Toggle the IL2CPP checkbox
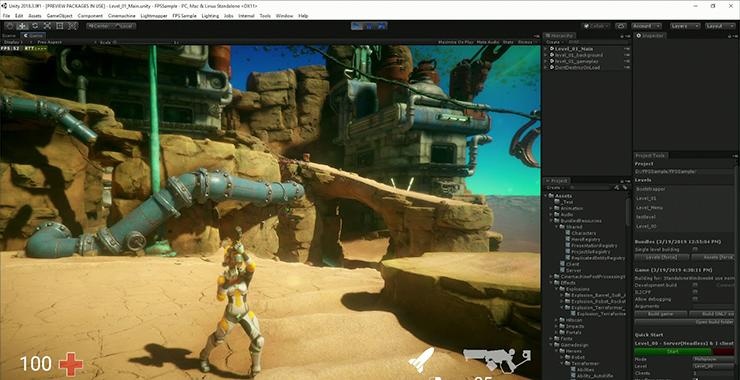The width and height of the screenshot is (740, 380). click(695, 292)
